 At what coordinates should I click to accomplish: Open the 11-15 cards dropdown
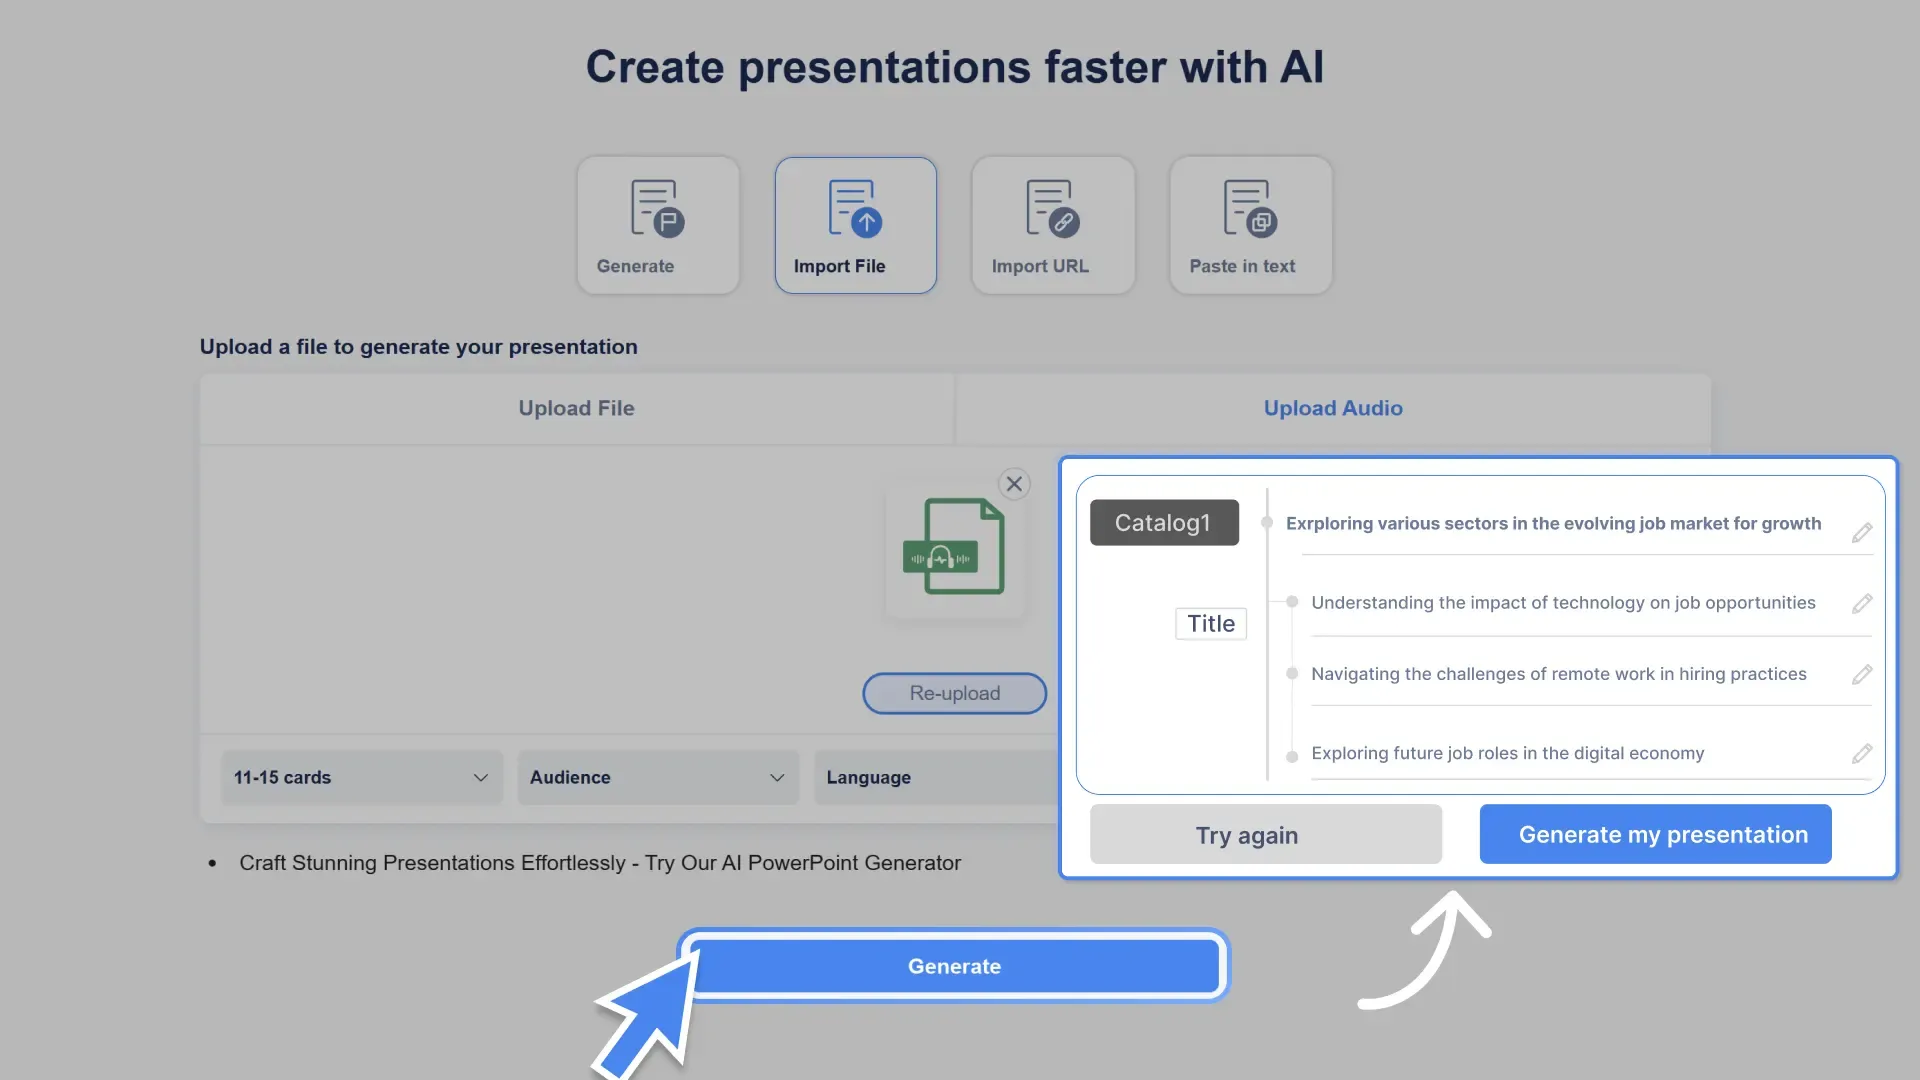(361, 777)
